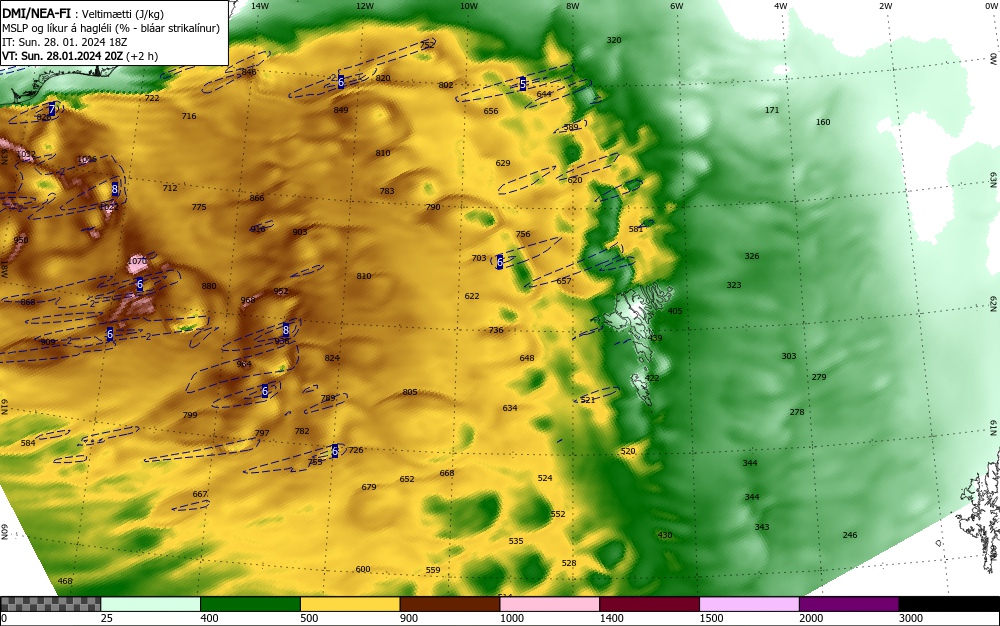Image resolution: width=1000 pixels, height=626 pixels.
Task: Click the map value '667'
Action: 200,494
